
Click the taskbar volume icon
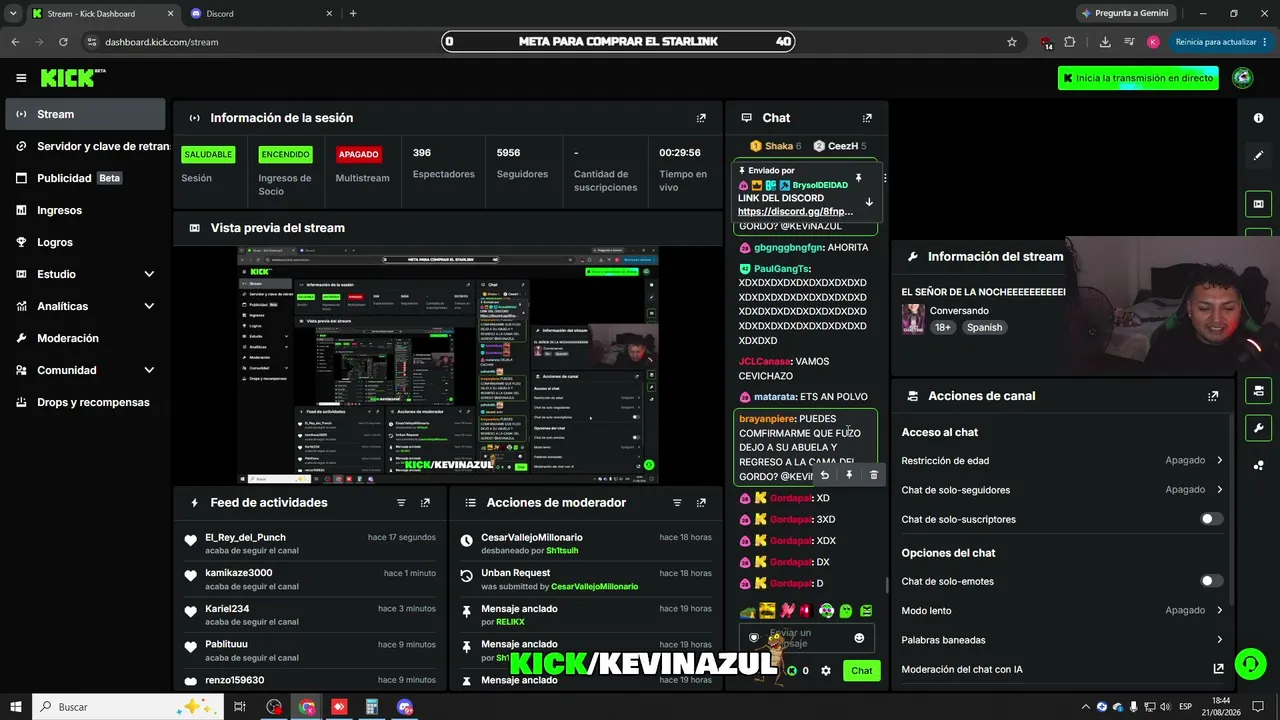pos(1164,707)
